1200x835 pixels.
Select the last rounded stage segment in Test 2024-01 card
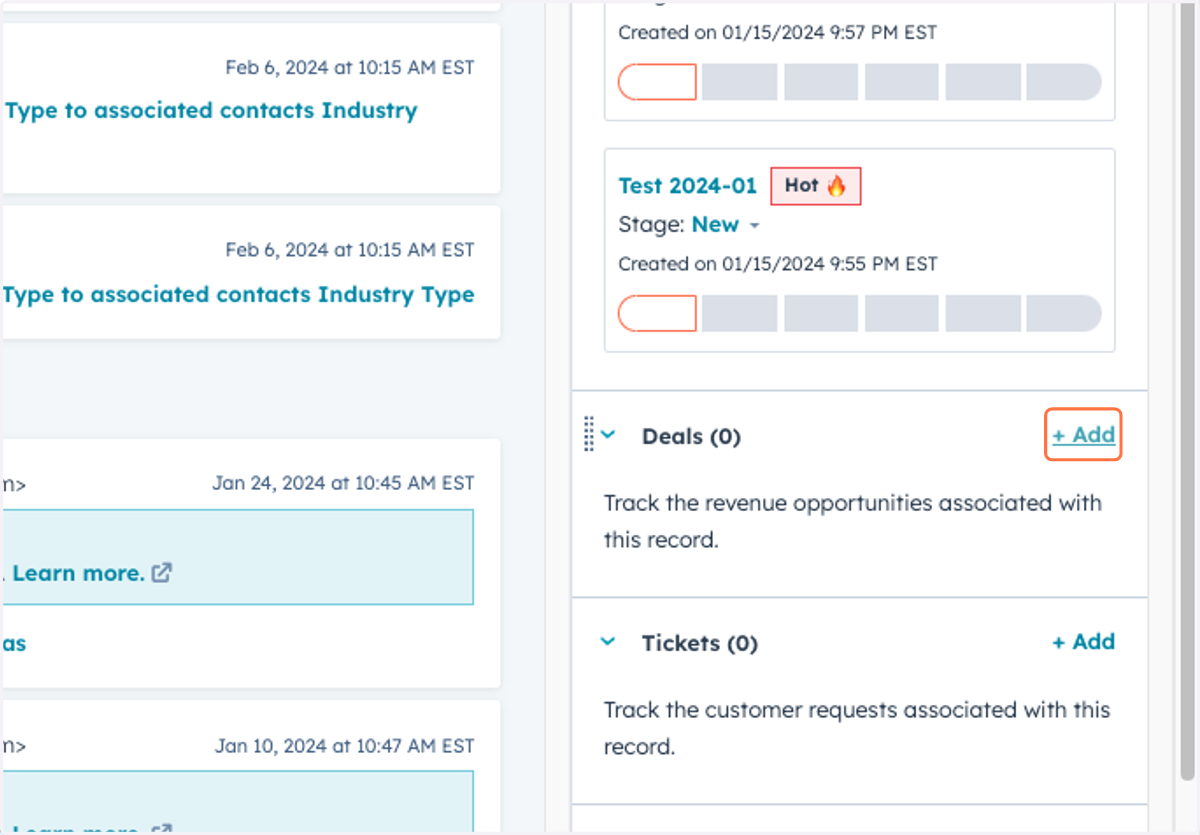1064,313
